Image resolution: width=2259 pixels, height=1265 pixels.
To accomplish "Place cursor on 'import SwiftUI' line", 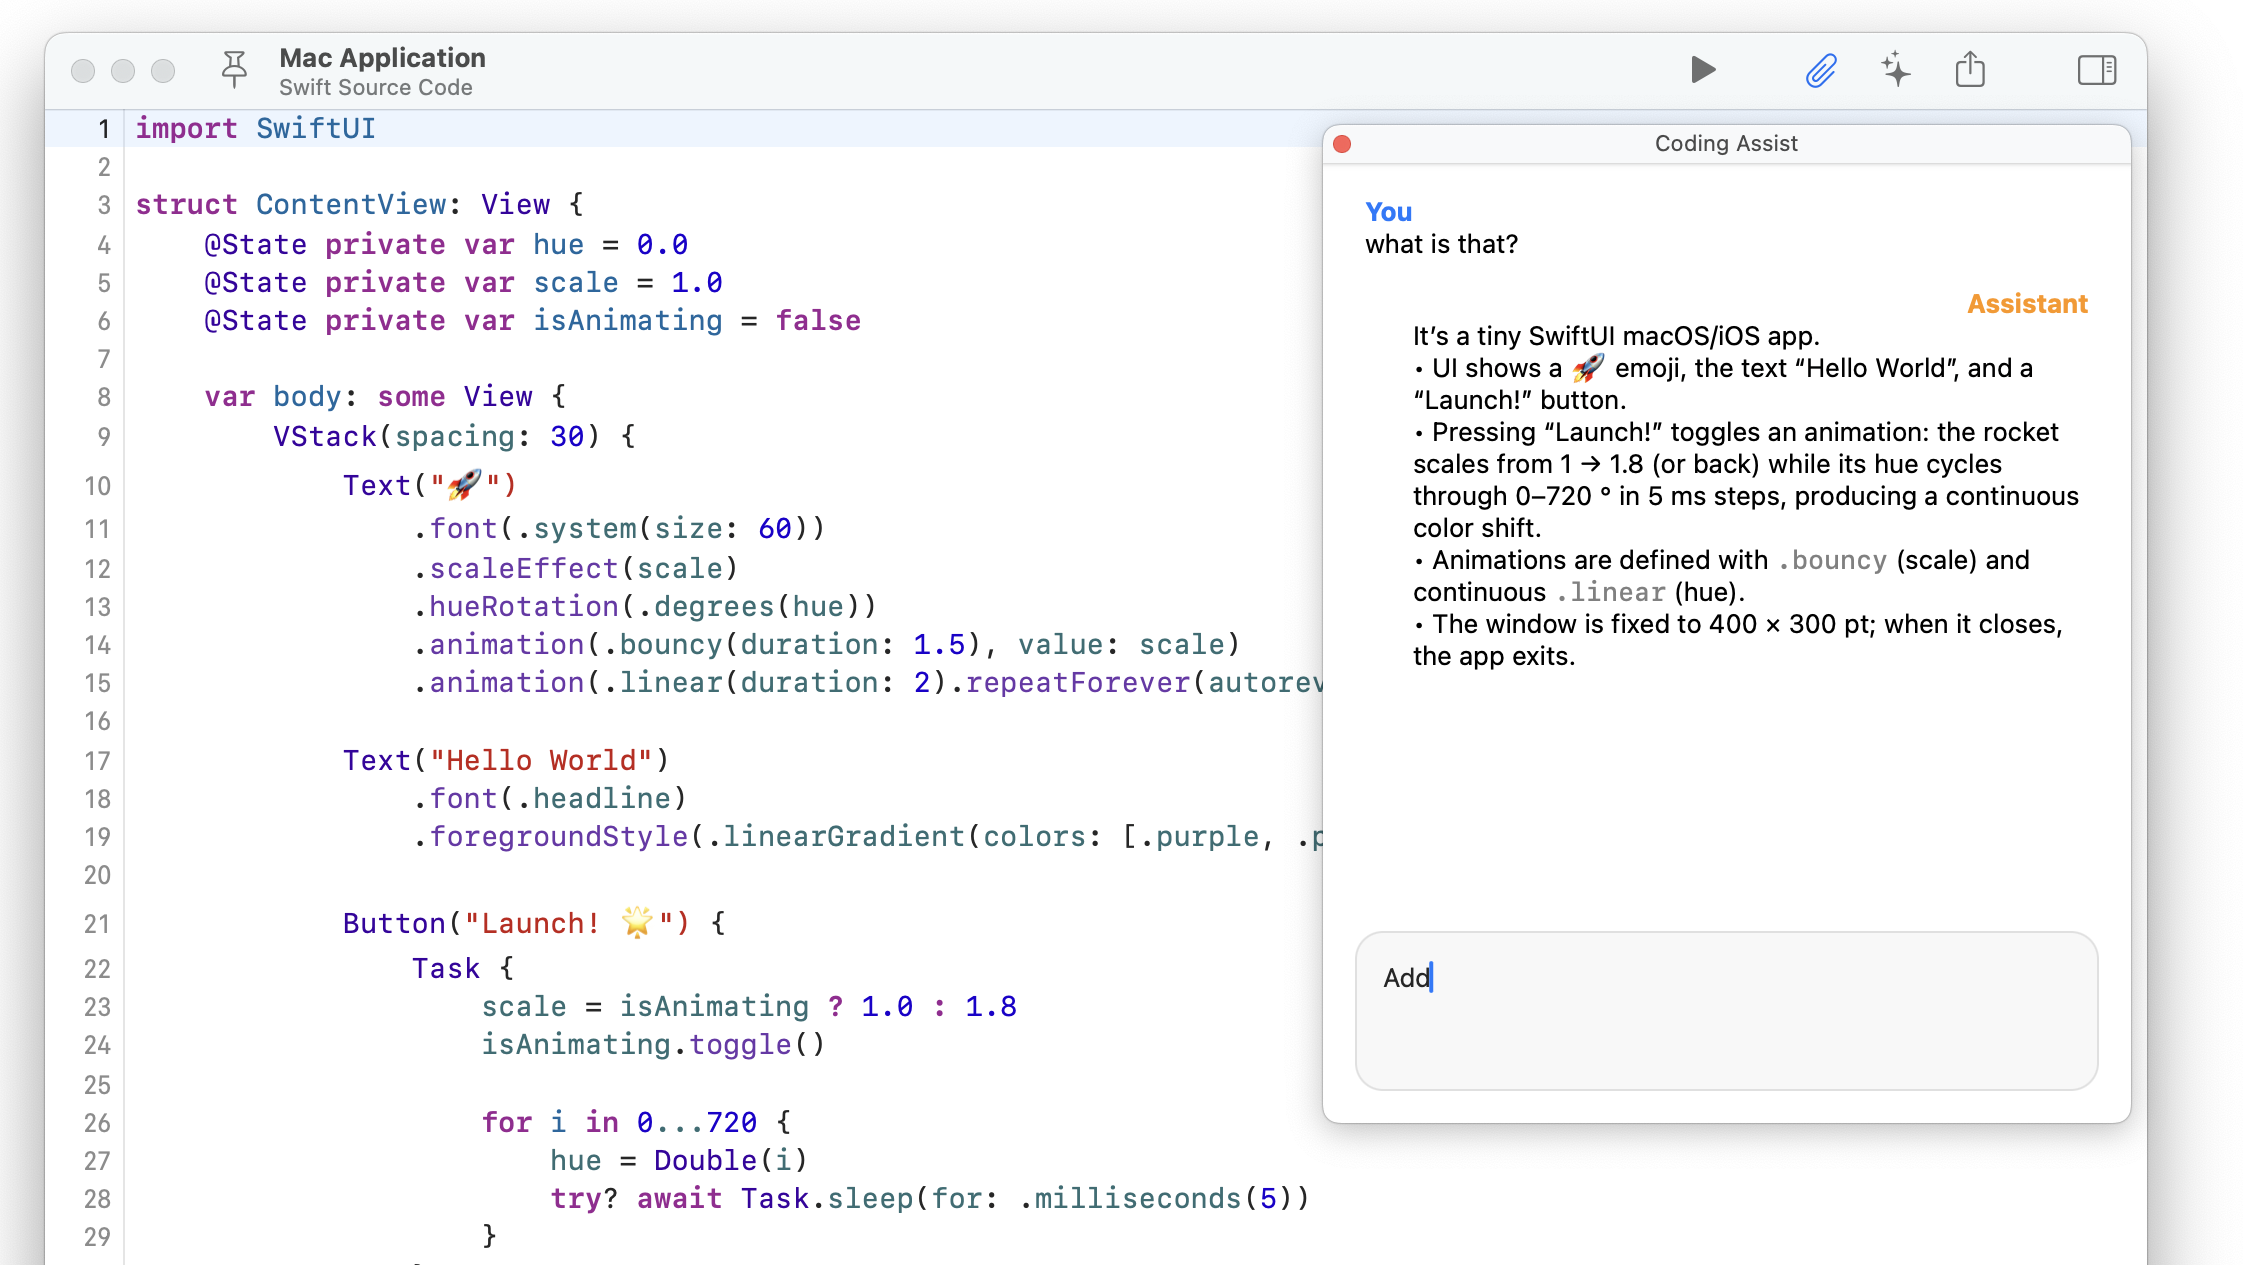I will pyautogui.click(x=257, y=128).
